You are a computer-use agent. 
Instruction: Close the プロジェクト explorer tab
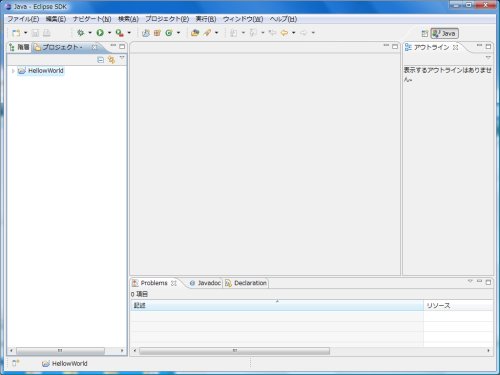click(x=94, y=47)
